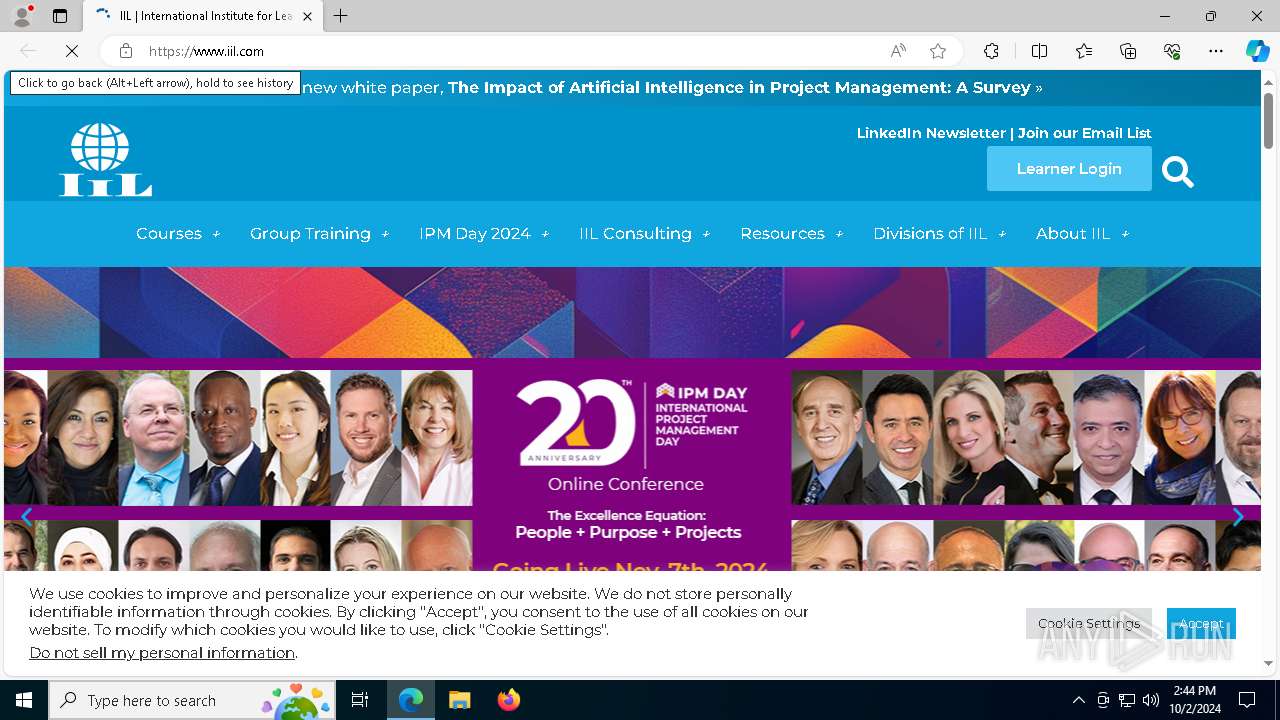
Task: Expand Group Training submenu plus sign
Action: [x=385, y=234]
